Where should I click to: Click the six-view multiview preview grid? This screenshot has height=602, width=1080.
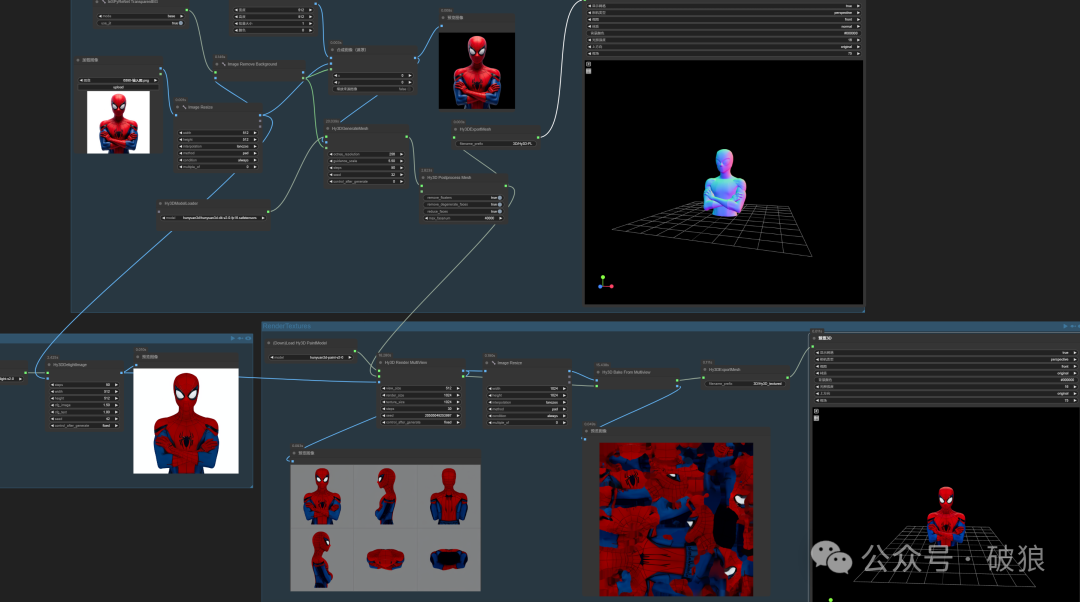pos(386,528)
